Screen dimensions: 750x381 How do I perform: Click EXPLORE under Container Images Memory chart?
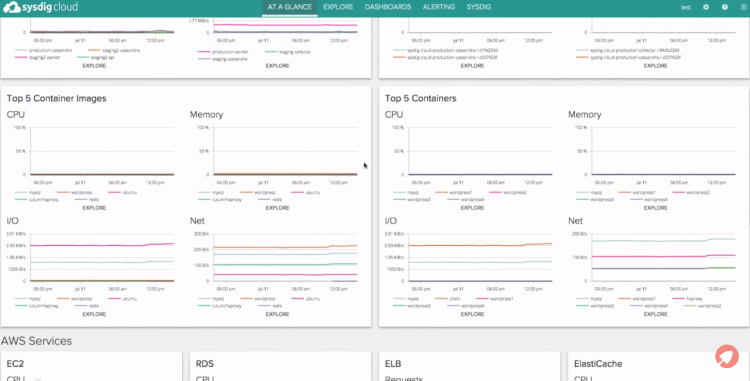tap(277, 208)
